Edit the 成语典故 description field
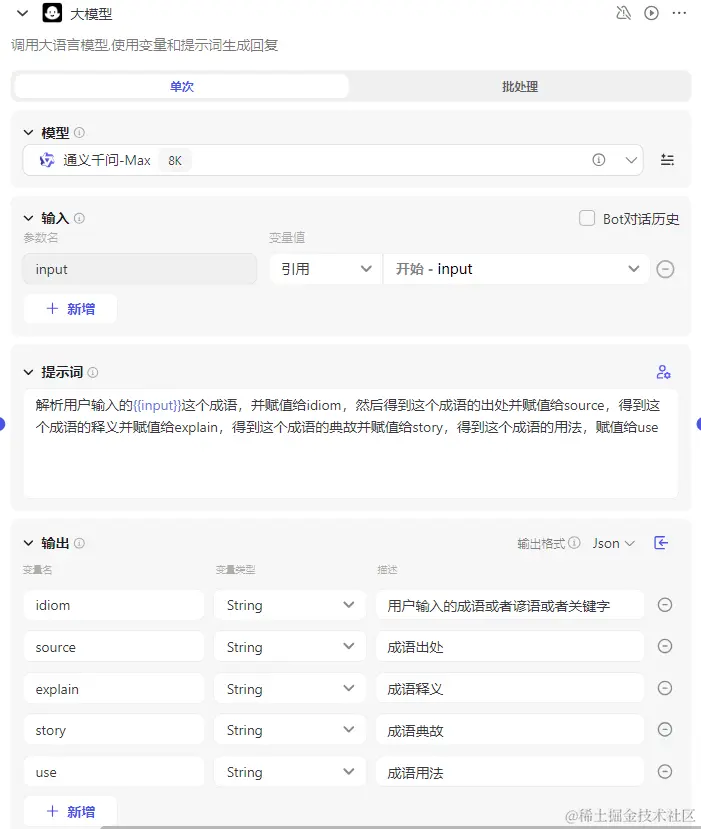 point(510,730)
